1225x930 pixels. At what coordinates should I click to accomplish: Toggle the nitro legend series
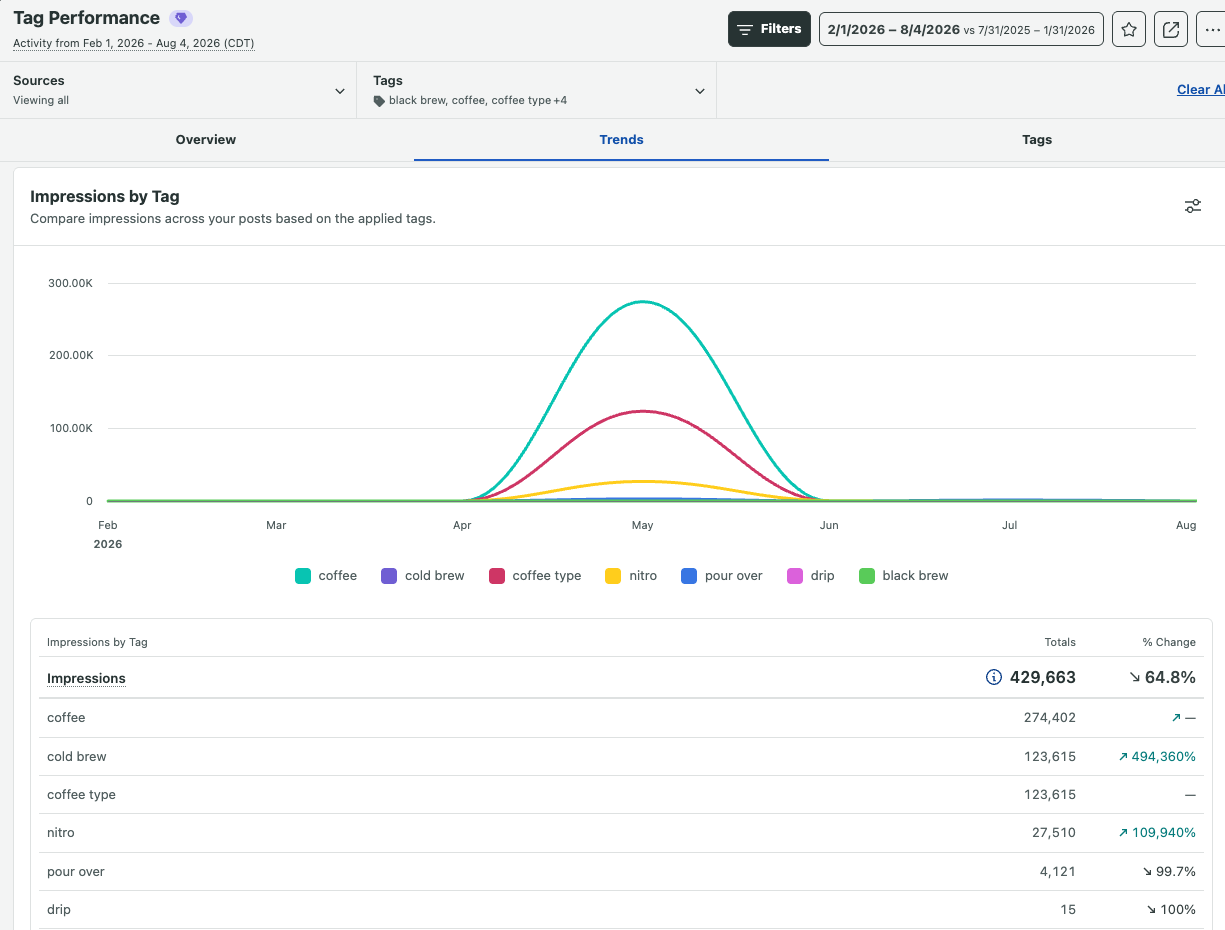click(631, 576)
